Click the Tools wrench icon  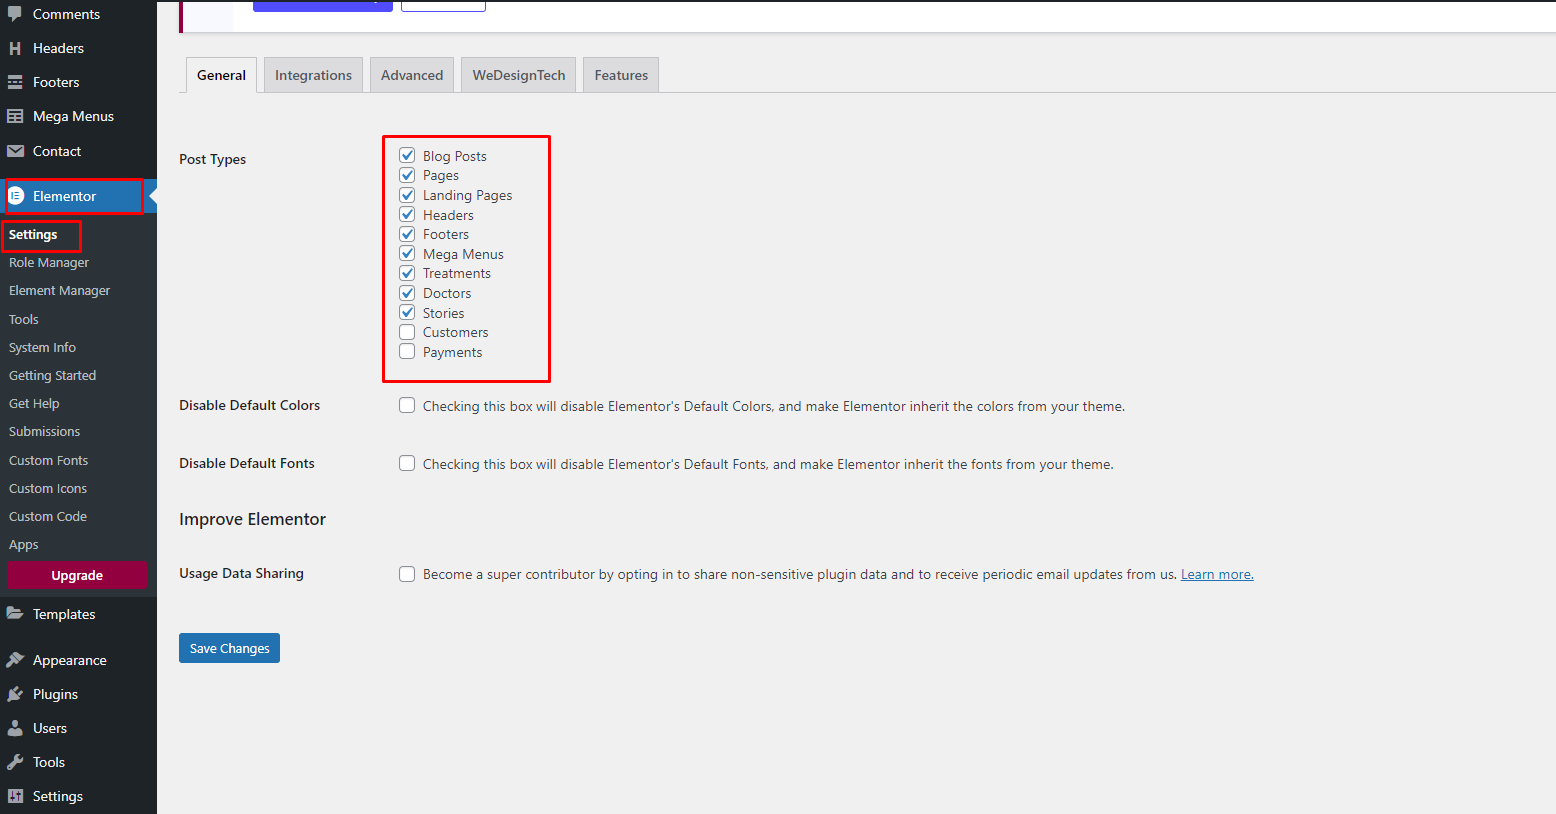tap(15, 762)
